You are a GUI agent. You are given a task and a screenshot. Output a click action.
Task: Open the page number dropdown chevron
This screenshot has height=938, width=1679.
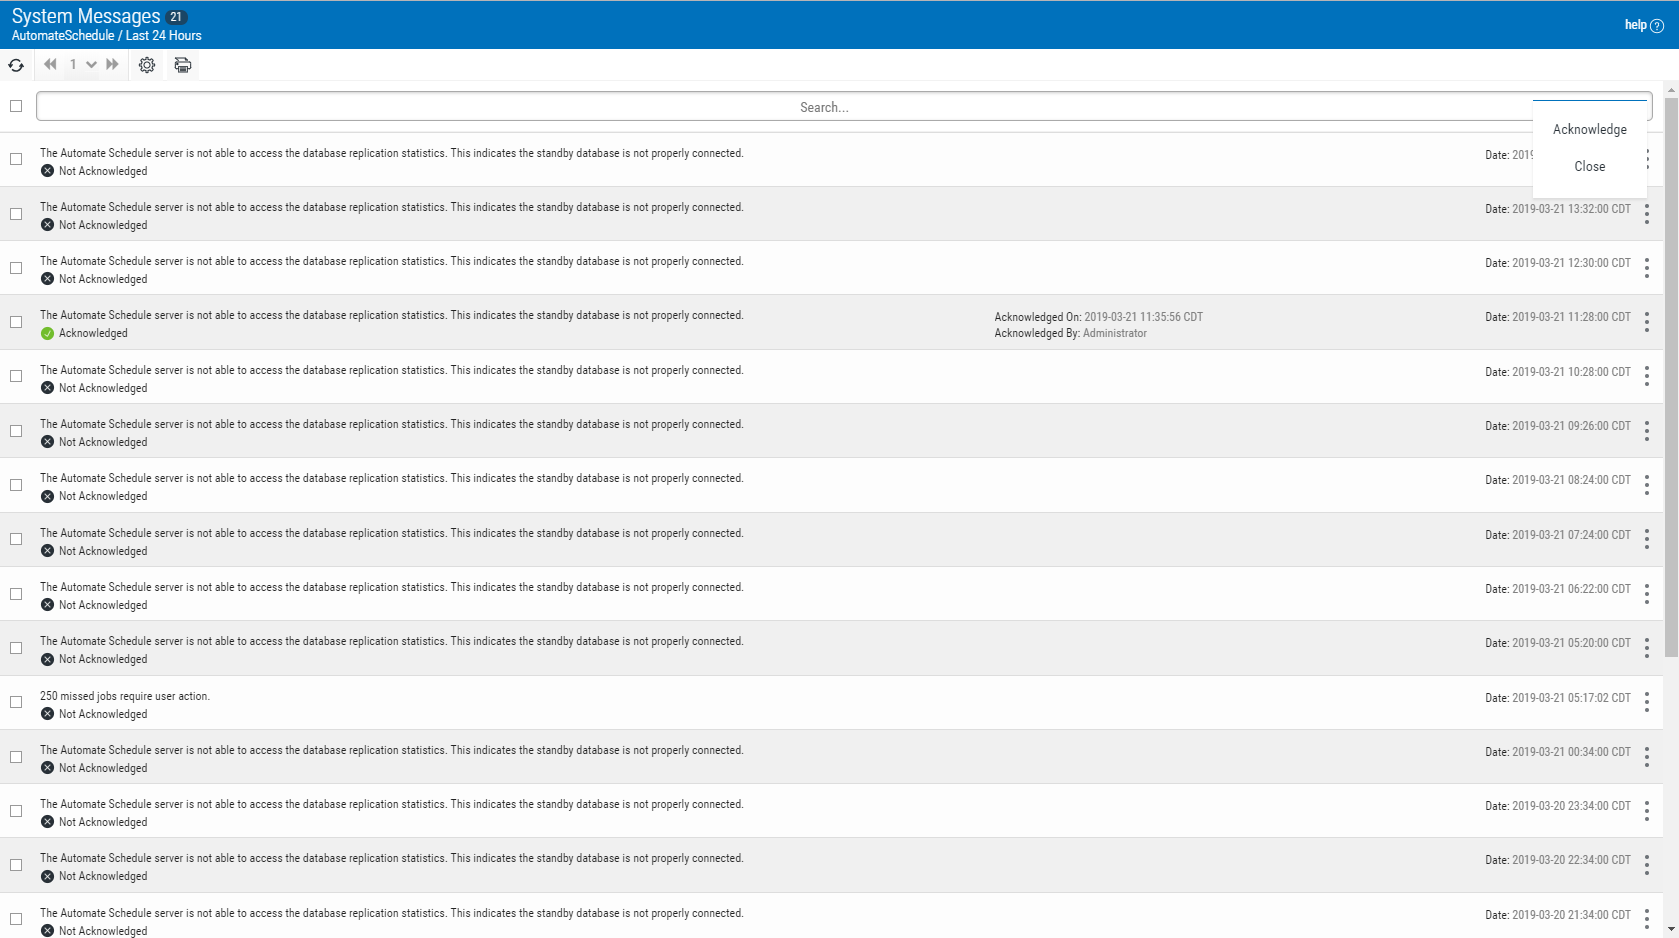point(91,64)
